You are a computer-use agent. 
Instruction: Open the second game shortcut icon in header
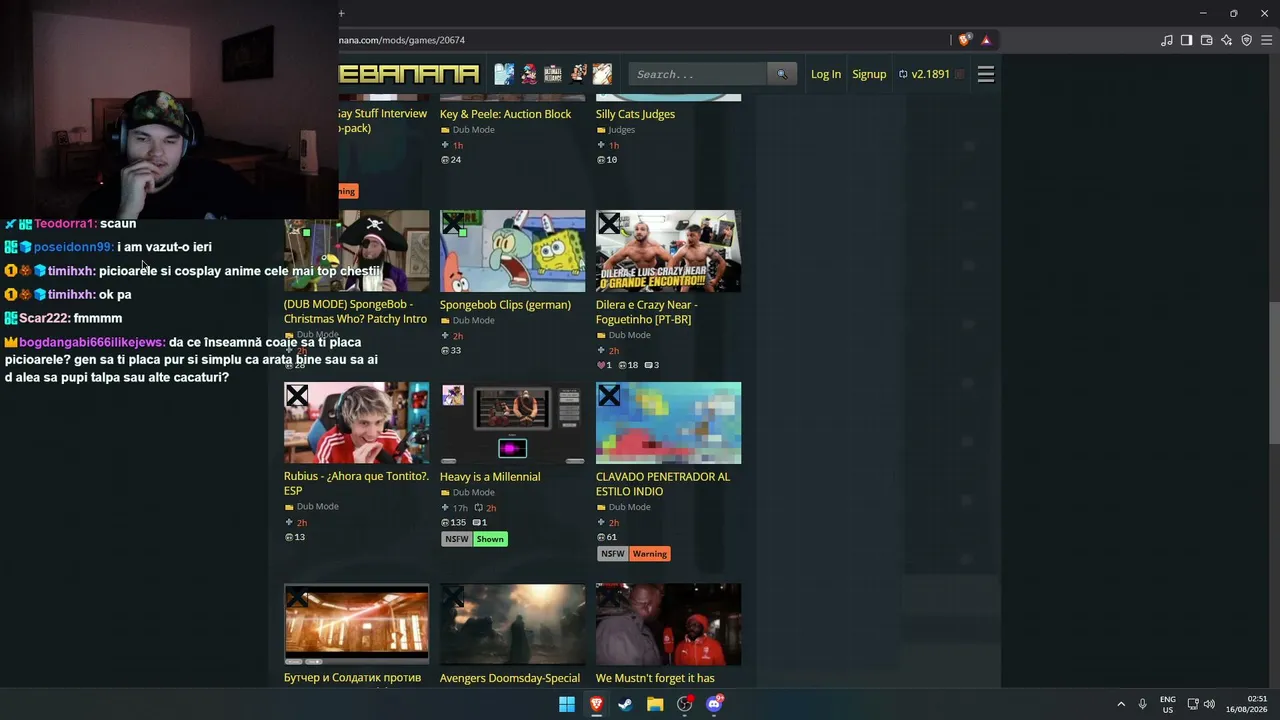coord(528,74)
